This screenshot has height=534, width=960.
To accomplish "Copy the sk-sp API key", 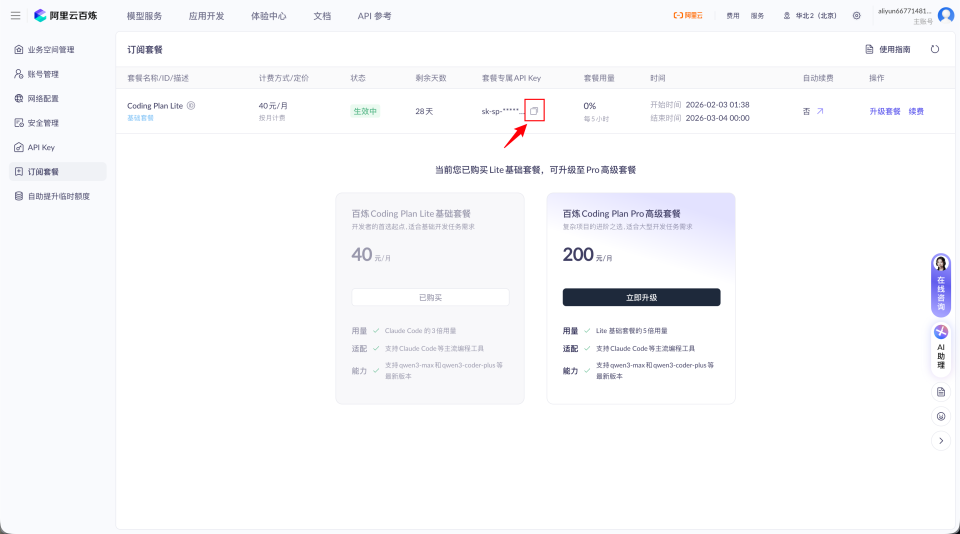I will coord(534,111).
